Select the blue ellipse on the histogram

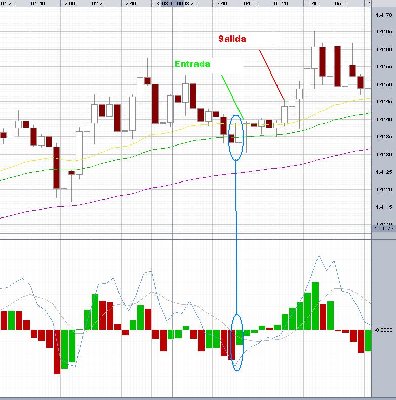click(237, 342)
